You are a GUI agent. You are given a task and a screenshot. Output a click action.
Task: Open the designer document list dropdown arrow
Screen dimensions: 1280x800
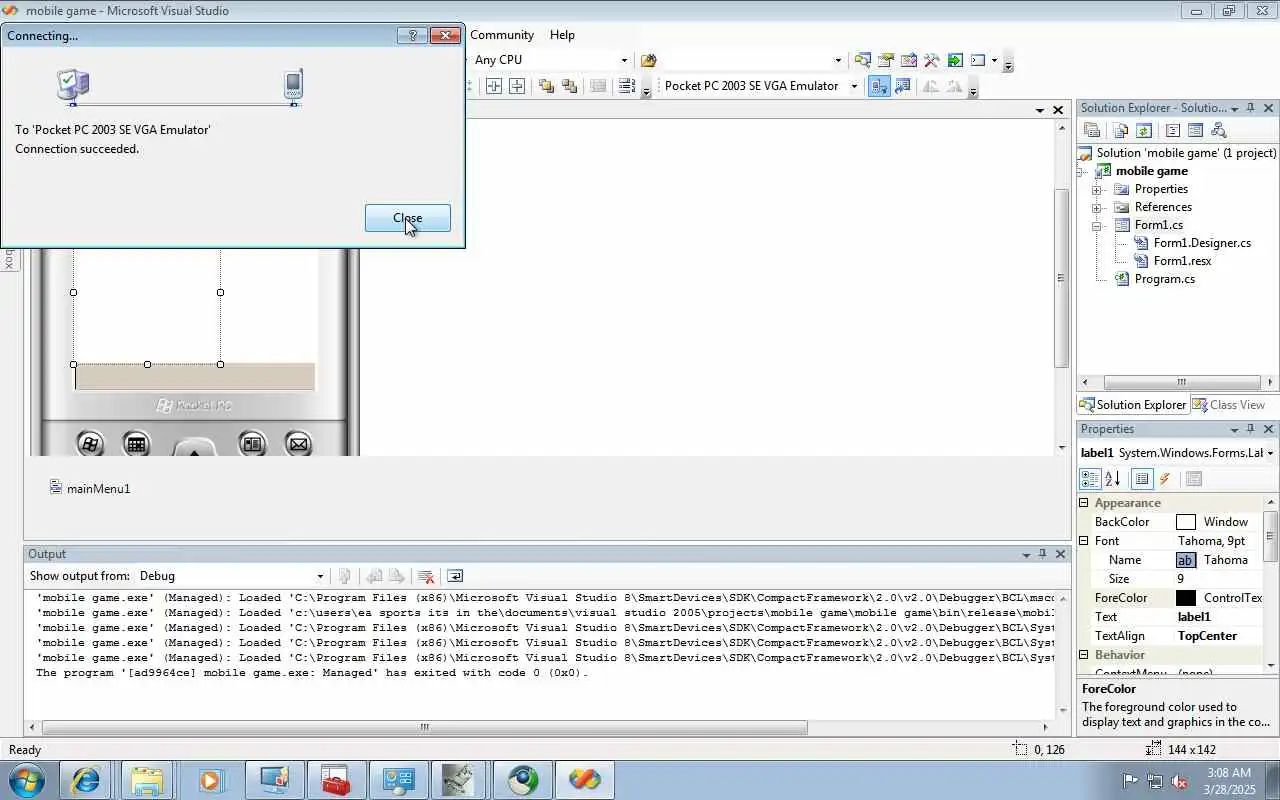click(1040, 110)
